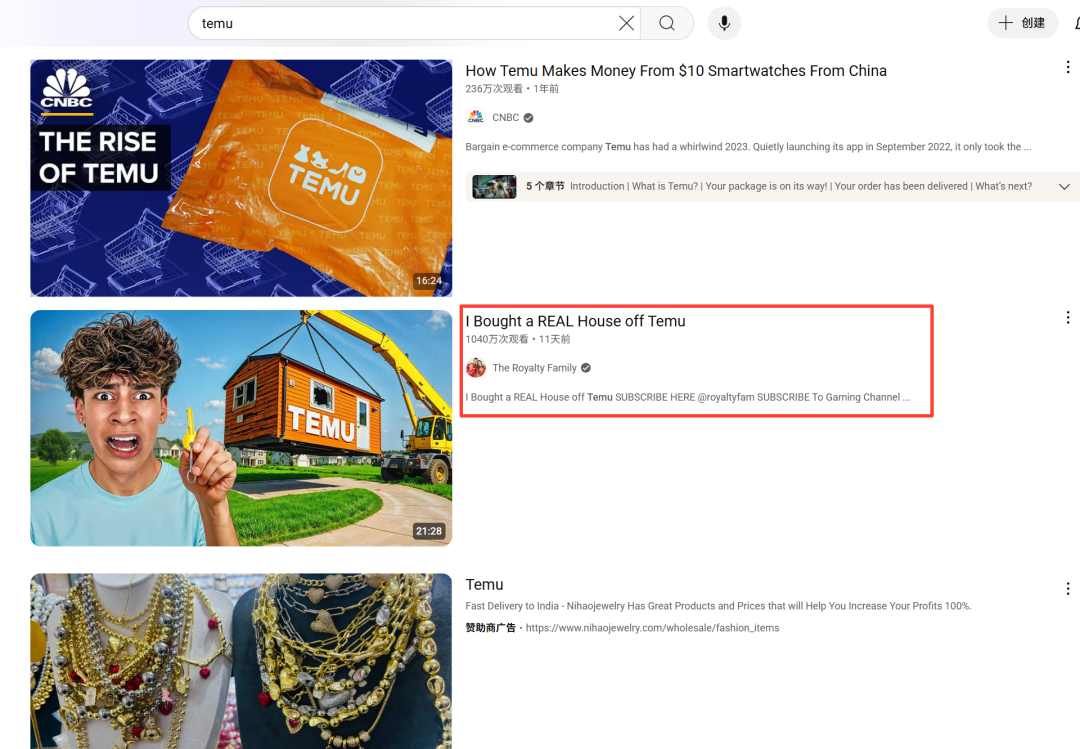This screenshot has width=1080, height=749.
Task: Clear the search box with the X icon
Action: click(626, 23)
